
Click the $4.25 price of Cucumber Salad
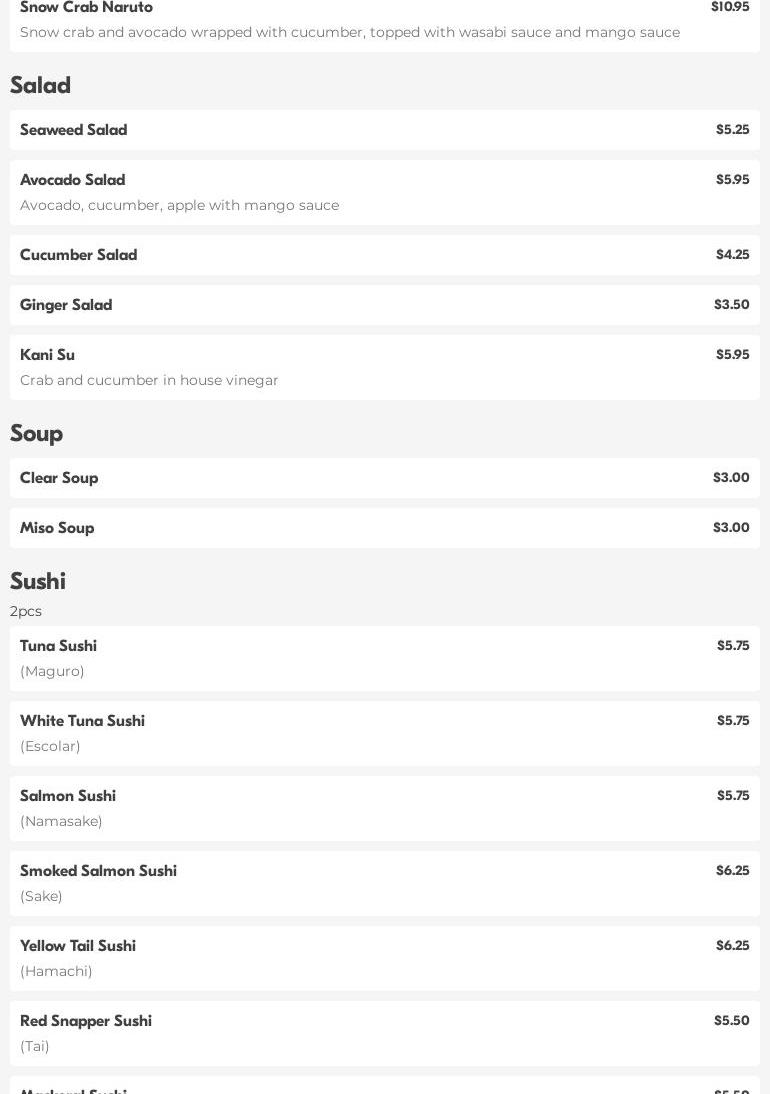tap(732, 255)
